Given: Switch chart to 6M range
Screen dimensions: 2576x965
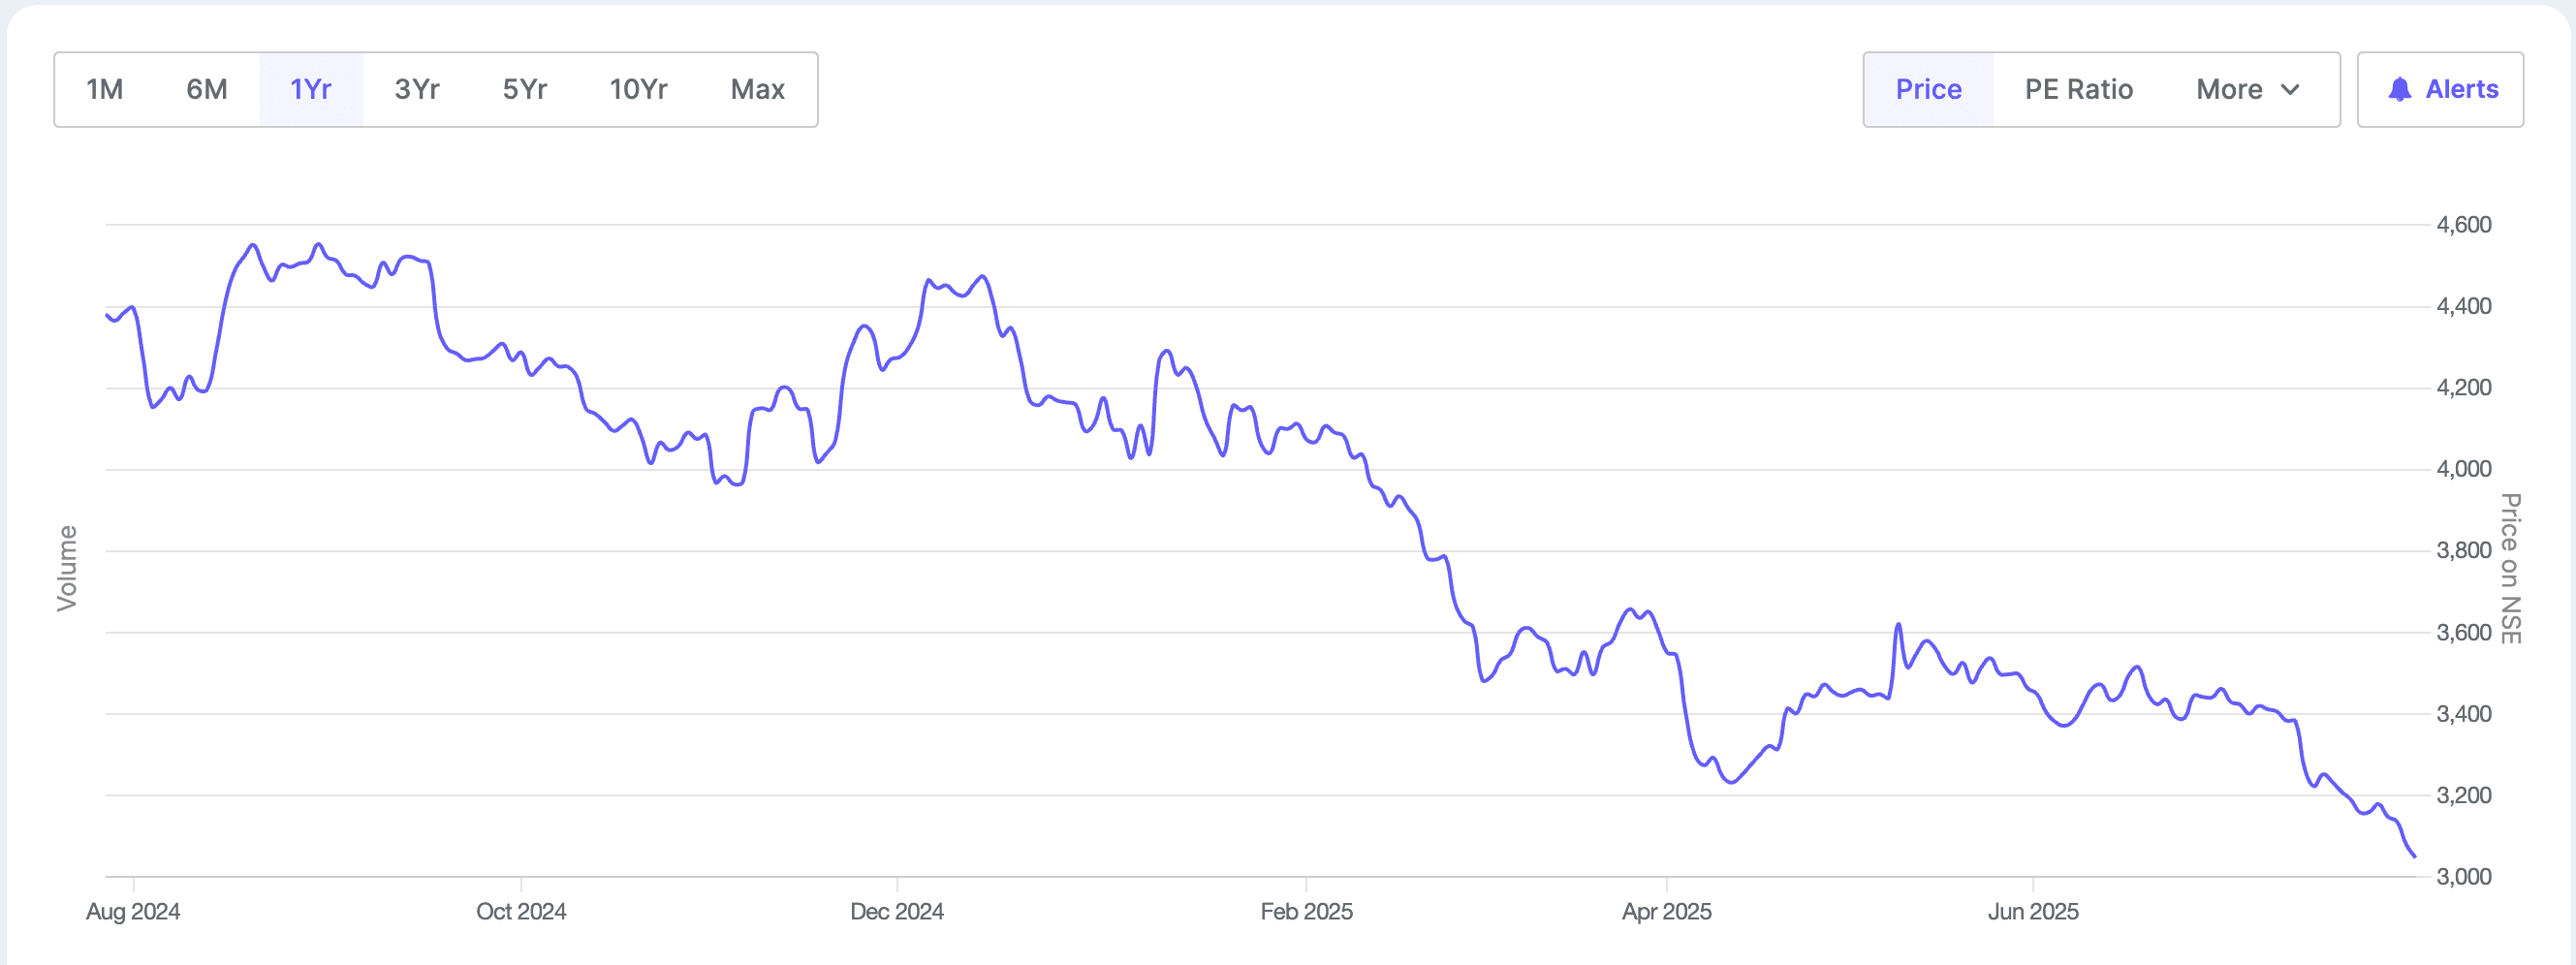Looking at the screenshot, I should click(207, 90).
